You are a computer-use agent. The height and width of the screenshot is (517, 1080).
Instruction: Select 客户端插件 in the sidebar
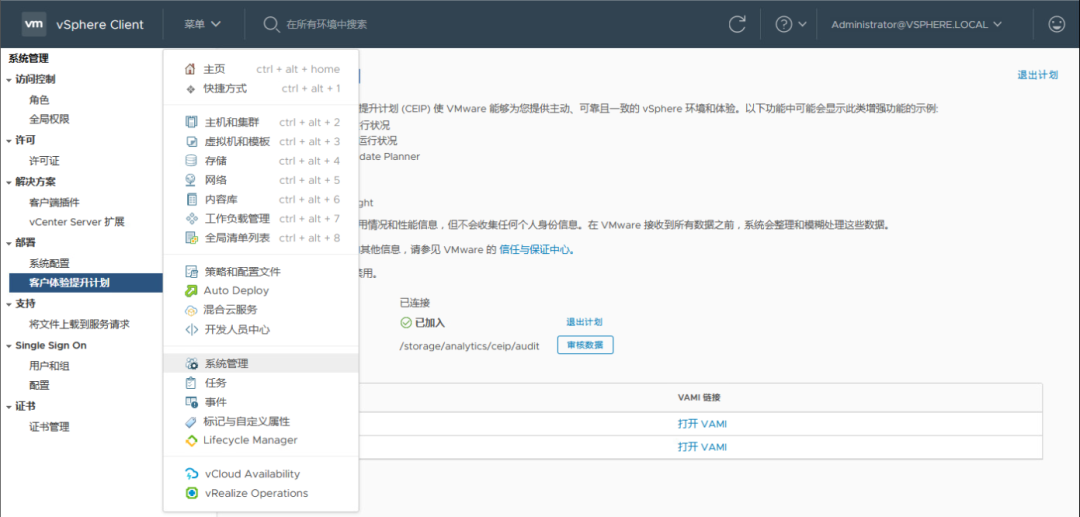tap(54, 202)
